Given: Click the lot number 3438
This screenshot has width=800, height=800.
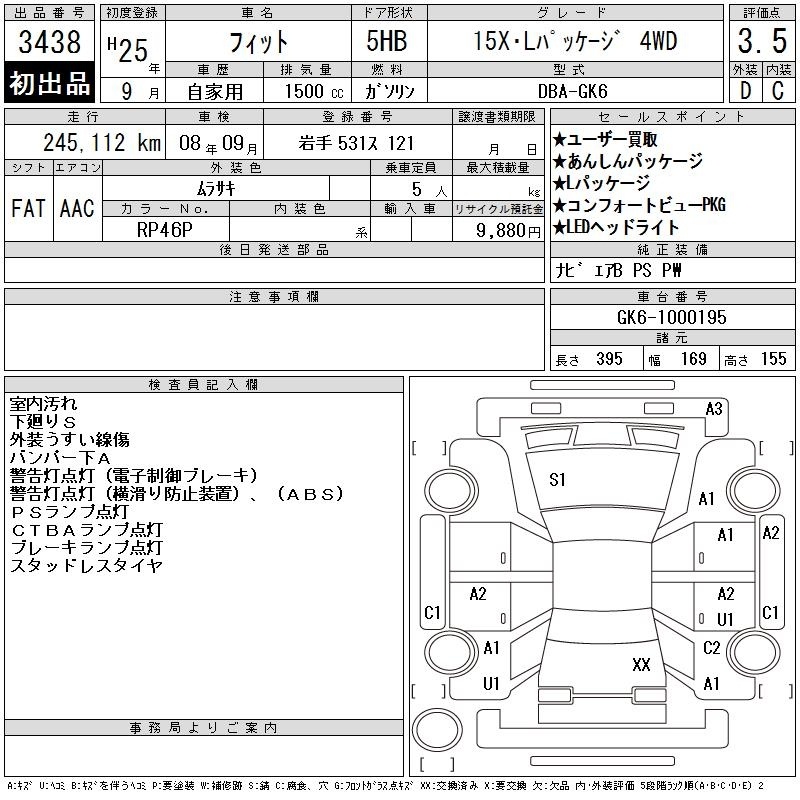Looking at the screenshot, I should [x=49, y=42].
